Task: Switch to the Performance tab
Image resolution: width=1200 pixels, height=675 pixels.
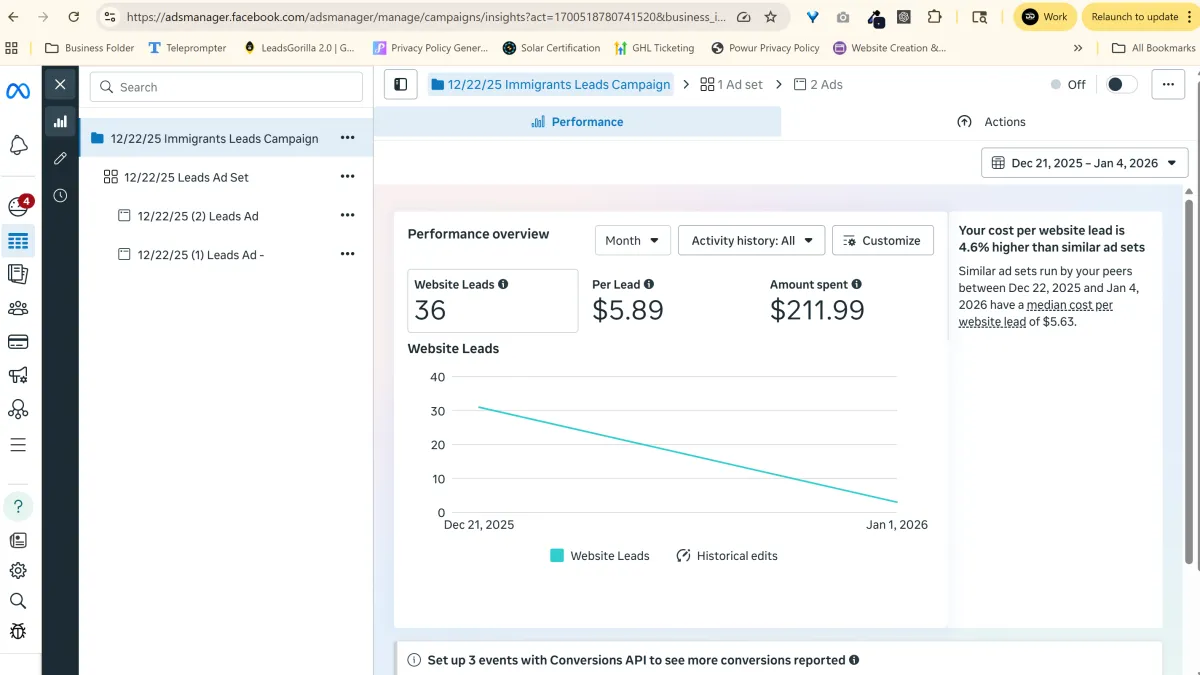Action: [x=577, y=122]
